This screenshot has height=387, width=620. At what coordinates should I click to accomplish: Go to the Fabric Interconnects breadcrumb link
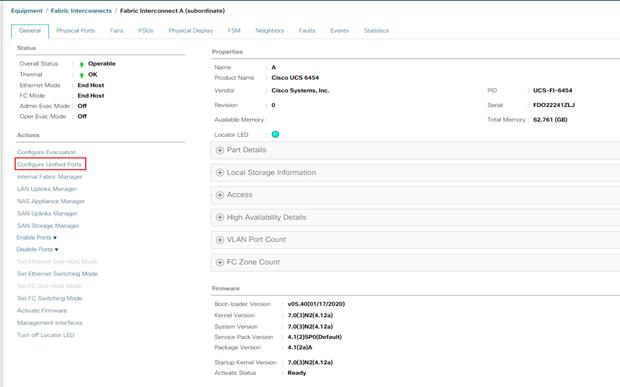[81, 11]
